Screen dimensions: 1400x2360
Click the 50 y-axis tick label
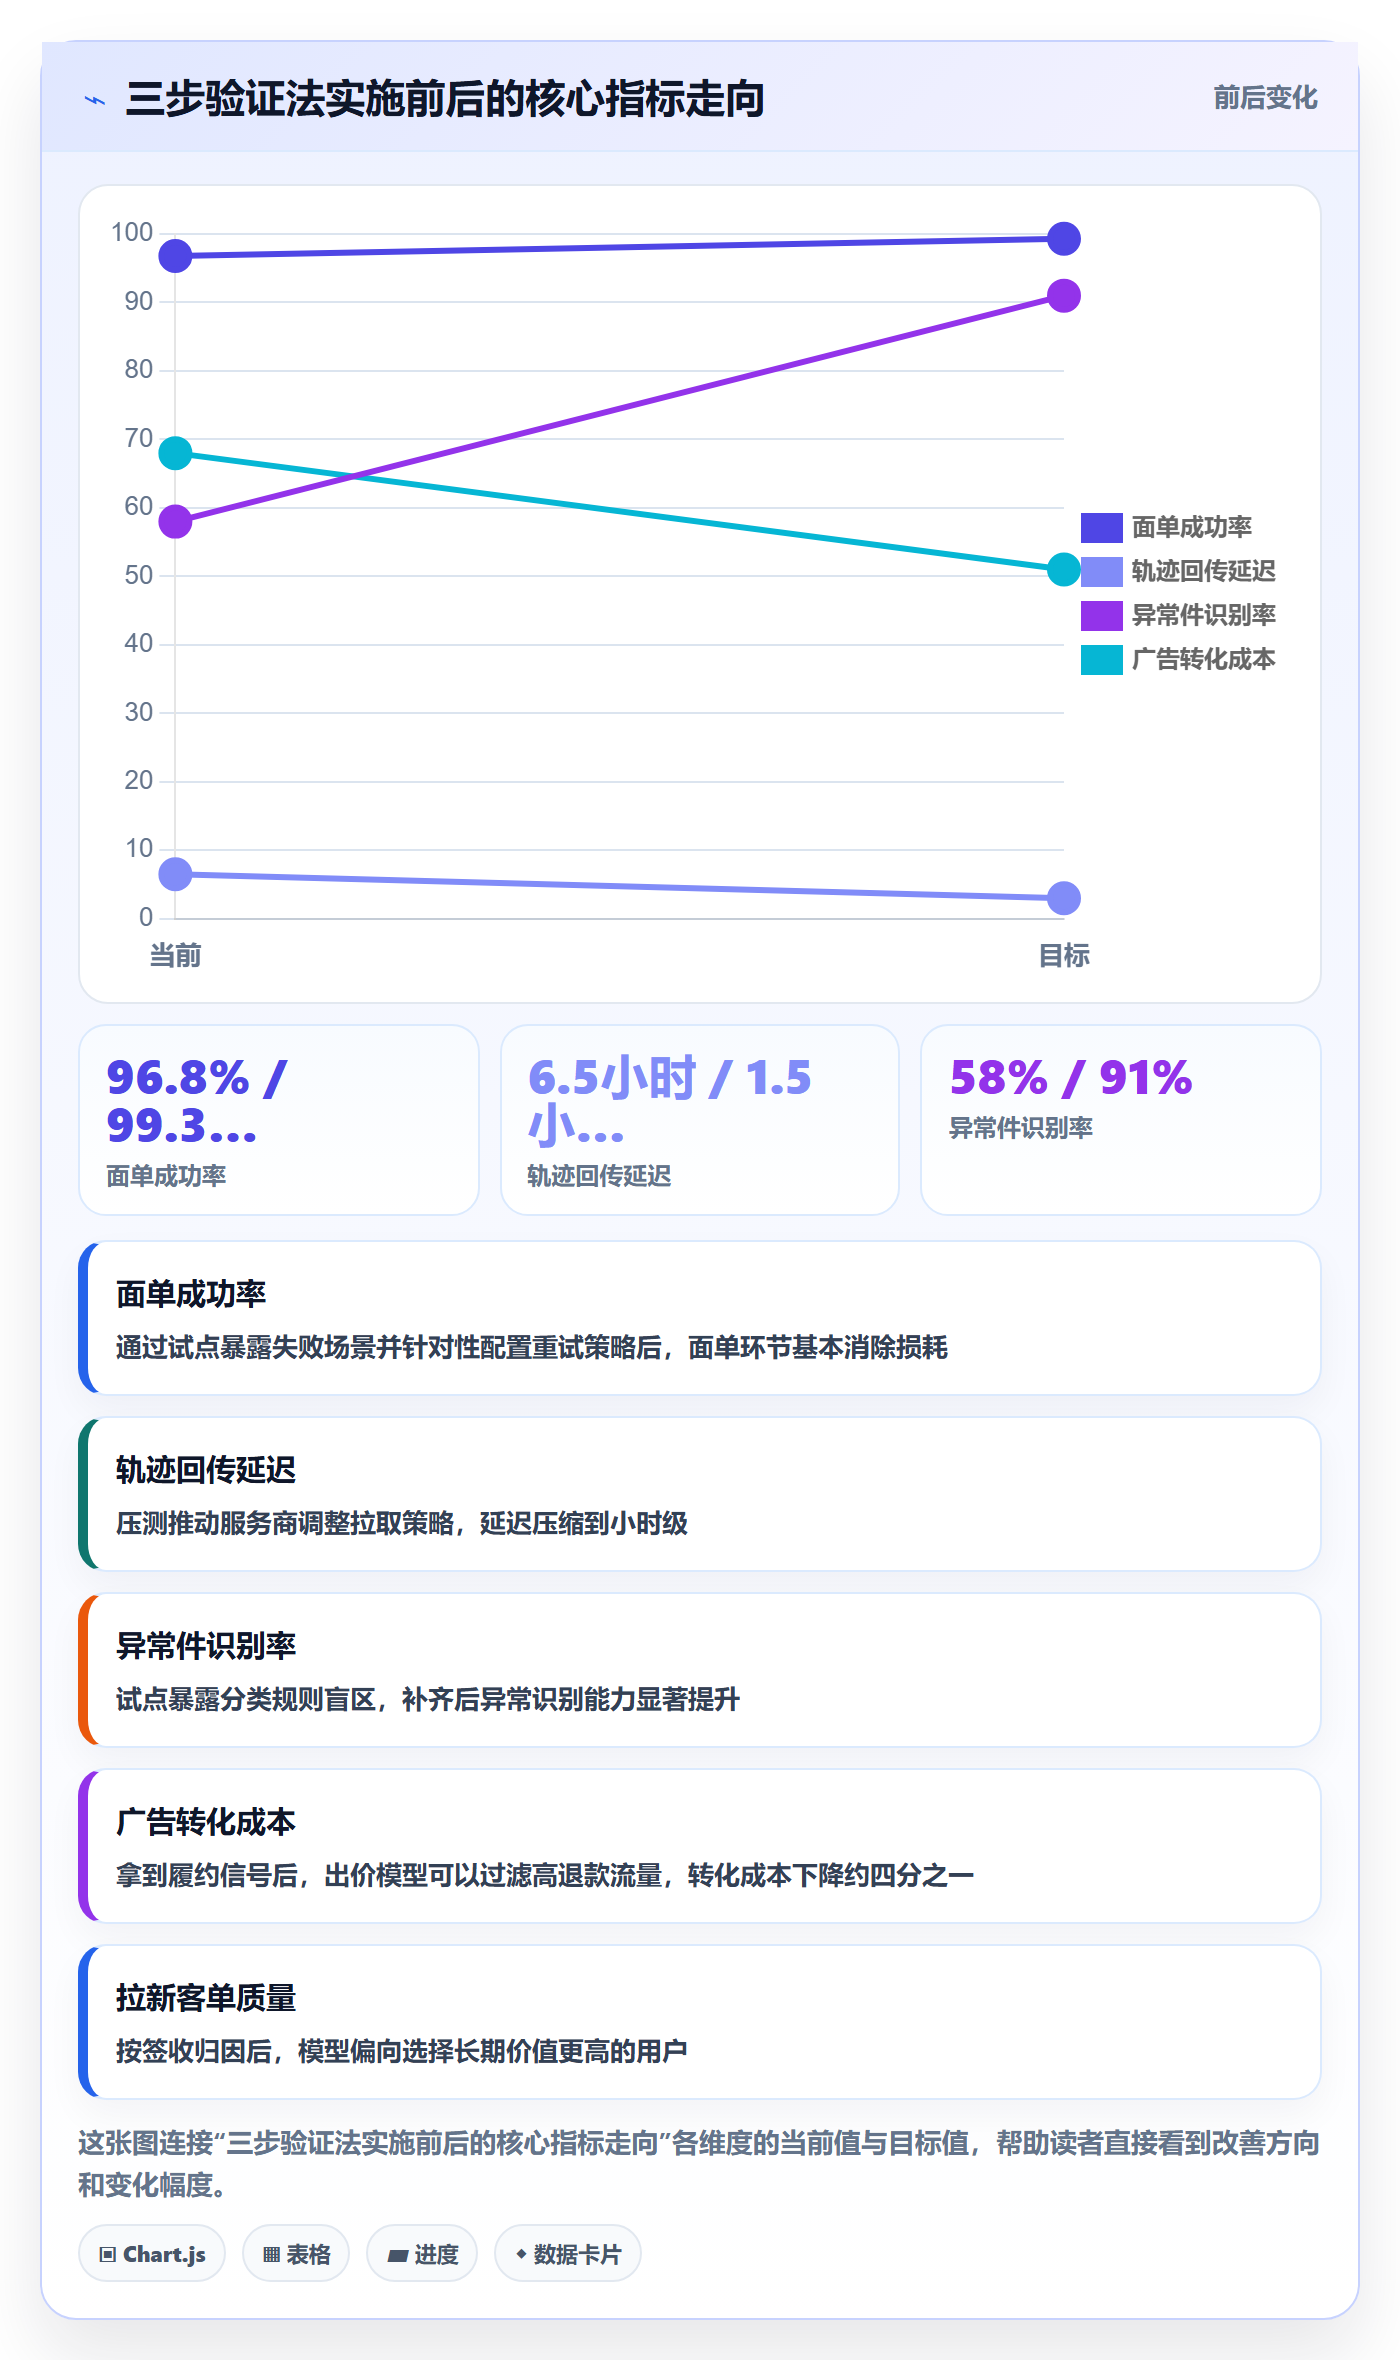tap(138, 575)
